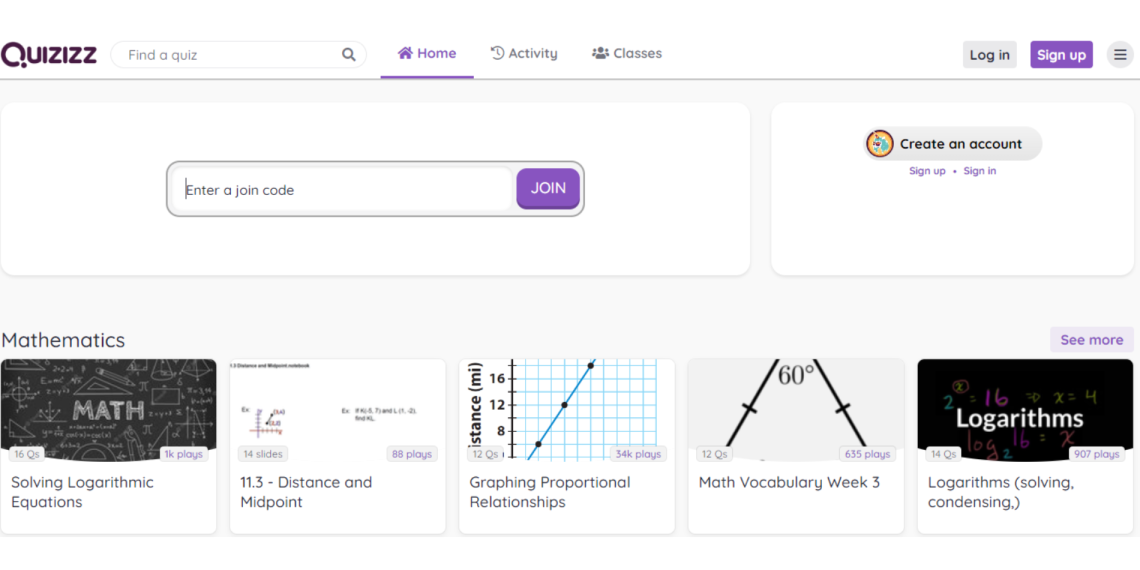Click the Quizizz logo
This screenshot has width=1140, height=570.
[x=49, y=54]
